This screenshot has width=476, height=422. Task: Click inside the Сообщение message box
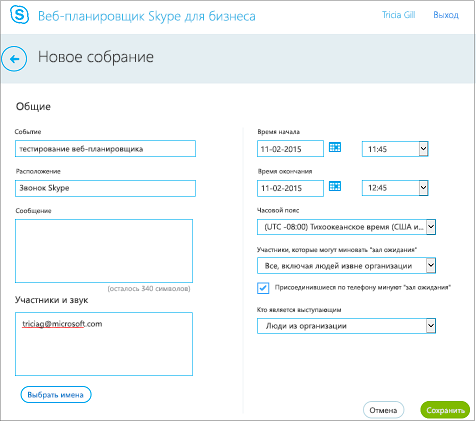[x=104, y=251]
